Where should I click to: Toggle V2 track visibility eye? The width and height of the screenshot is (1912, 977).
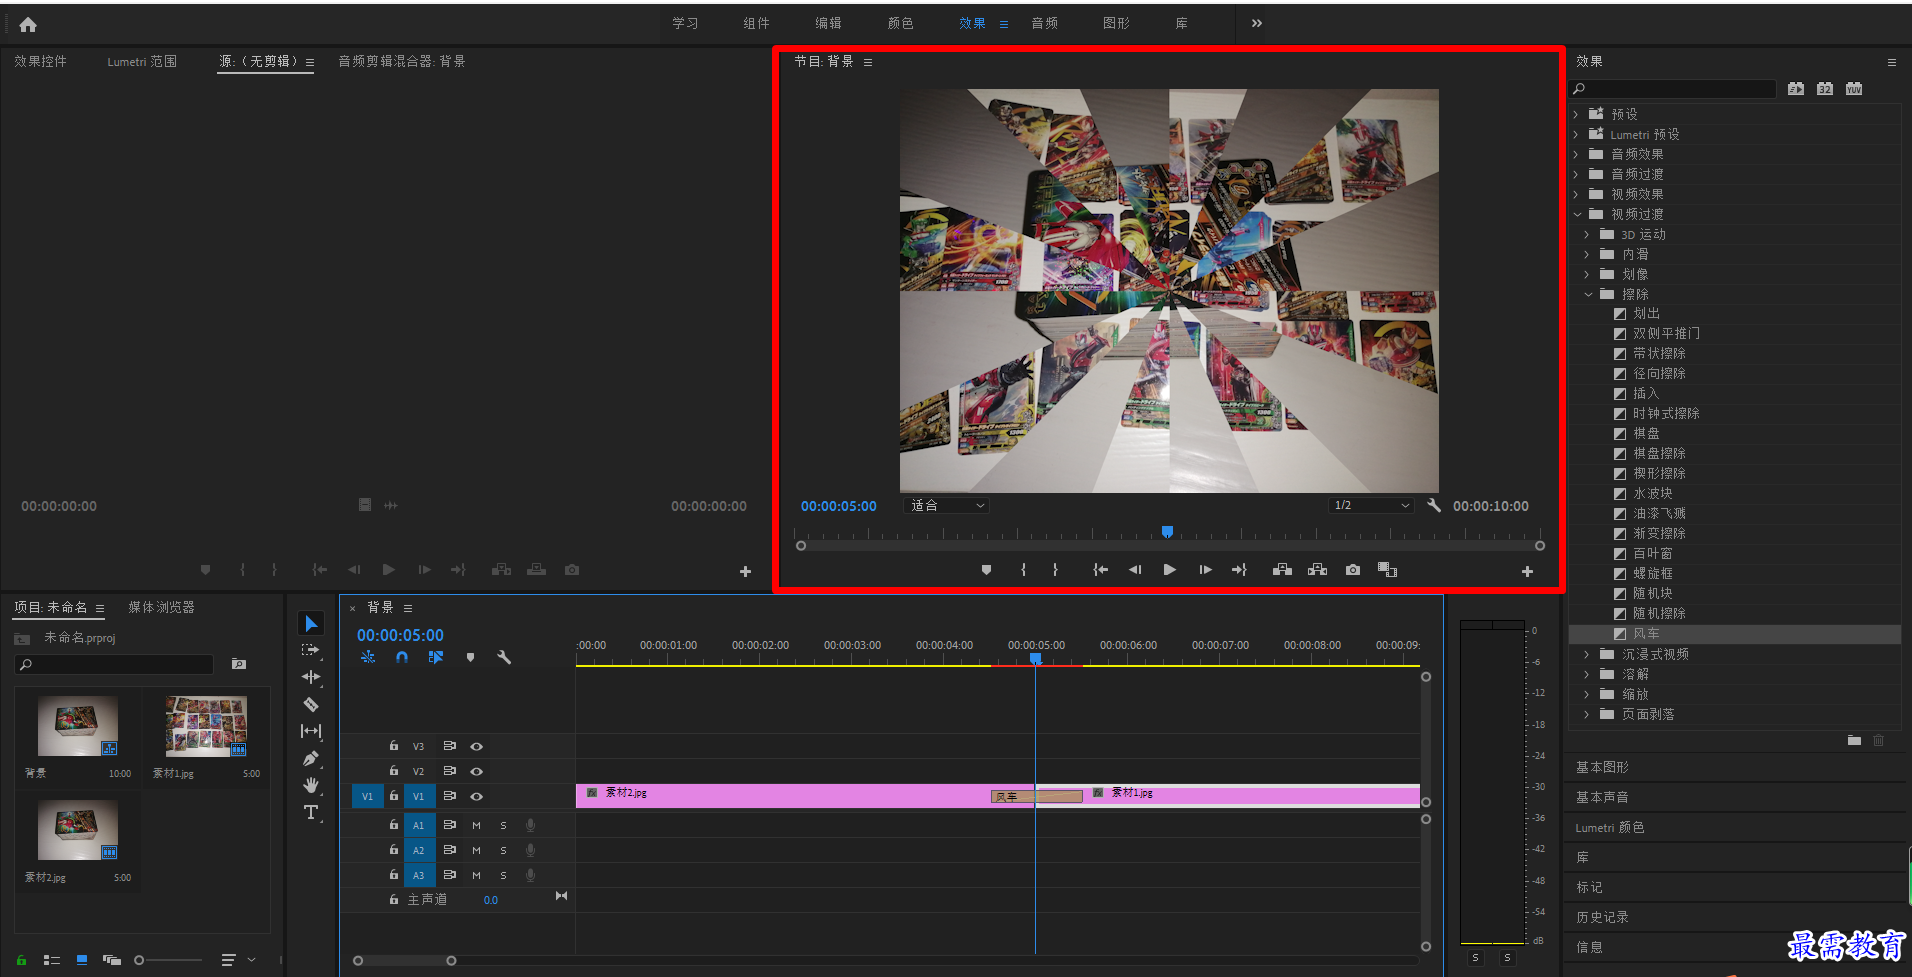coord(477,771)
